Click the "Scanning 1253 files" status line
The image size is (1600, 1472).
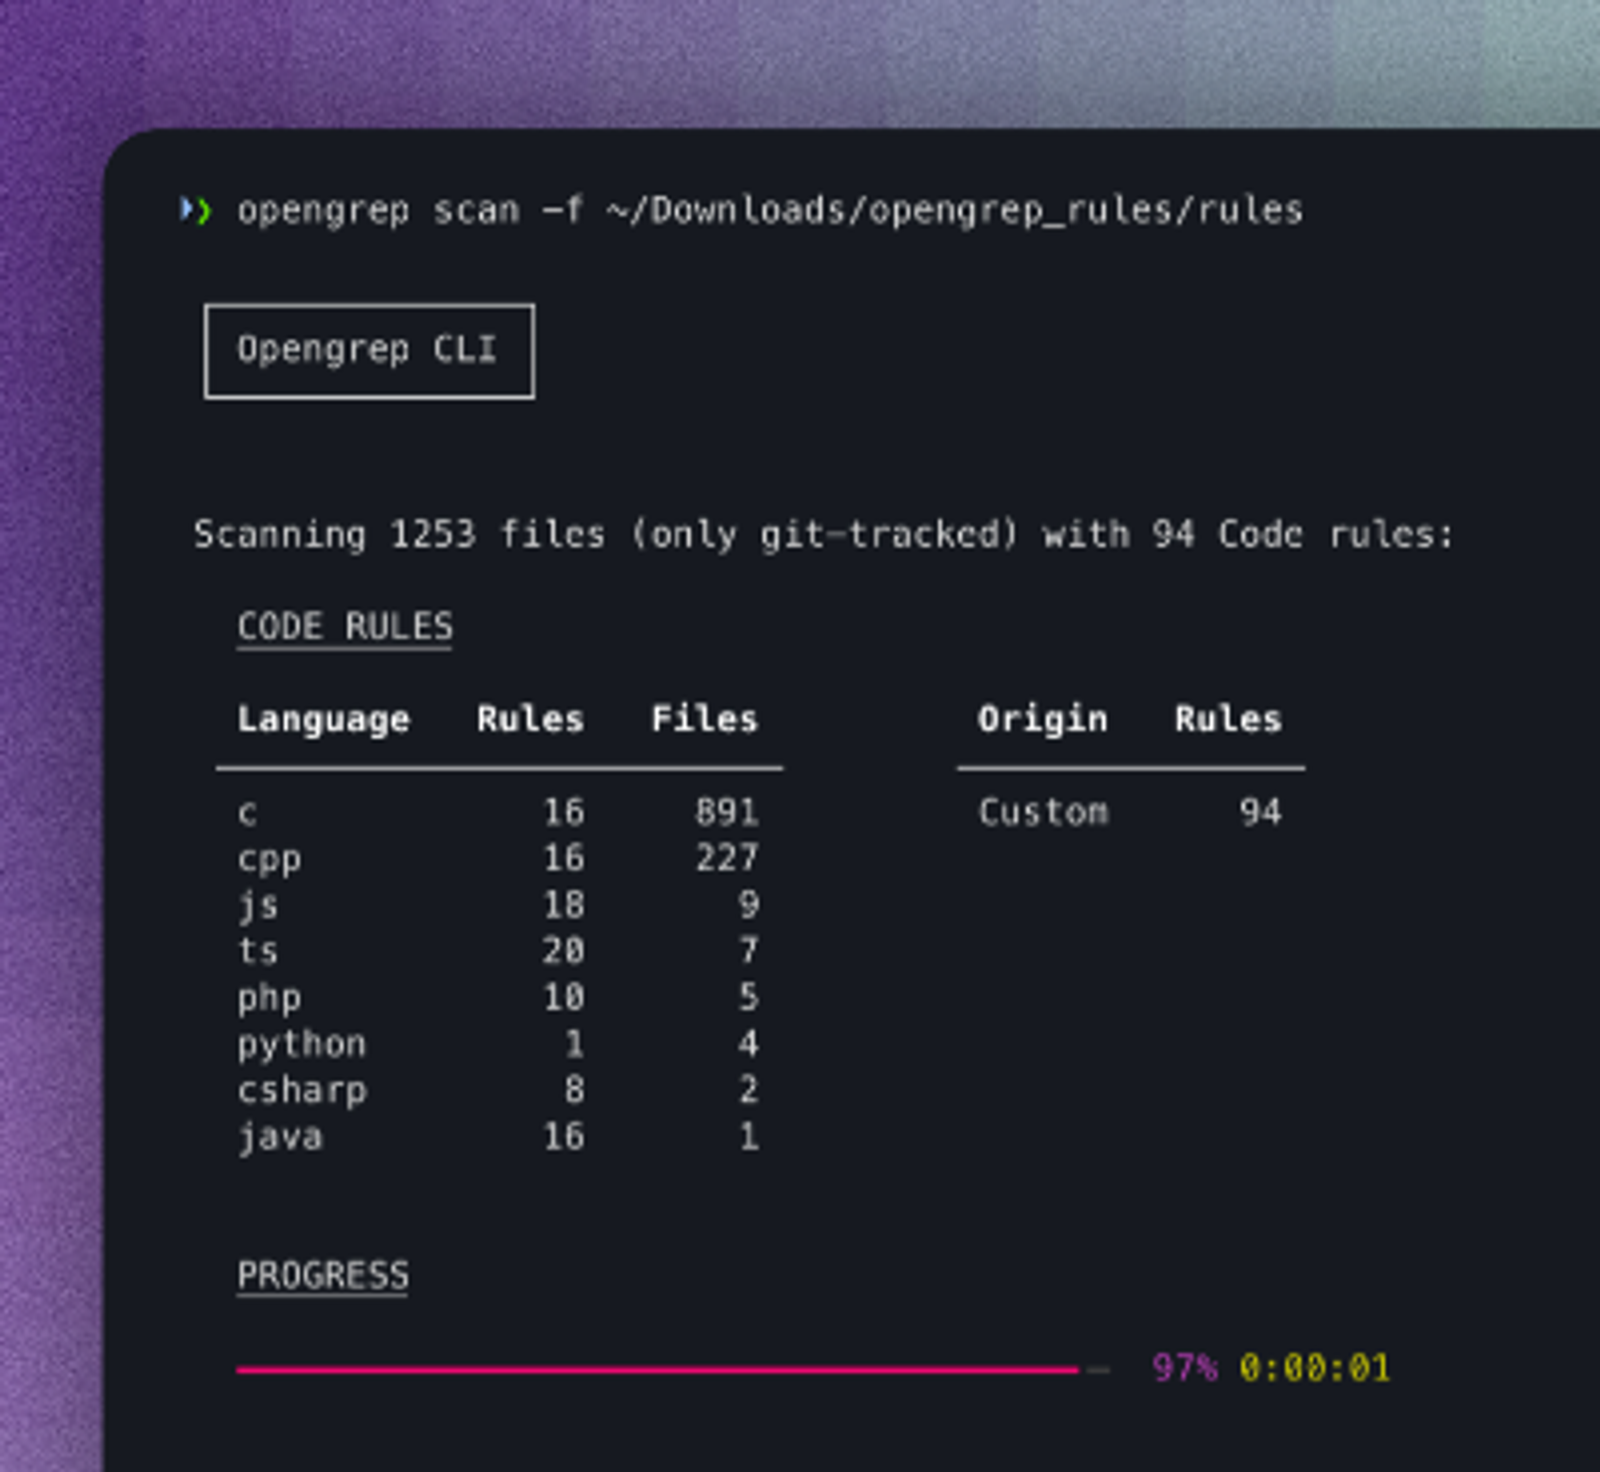pos(823,535)
